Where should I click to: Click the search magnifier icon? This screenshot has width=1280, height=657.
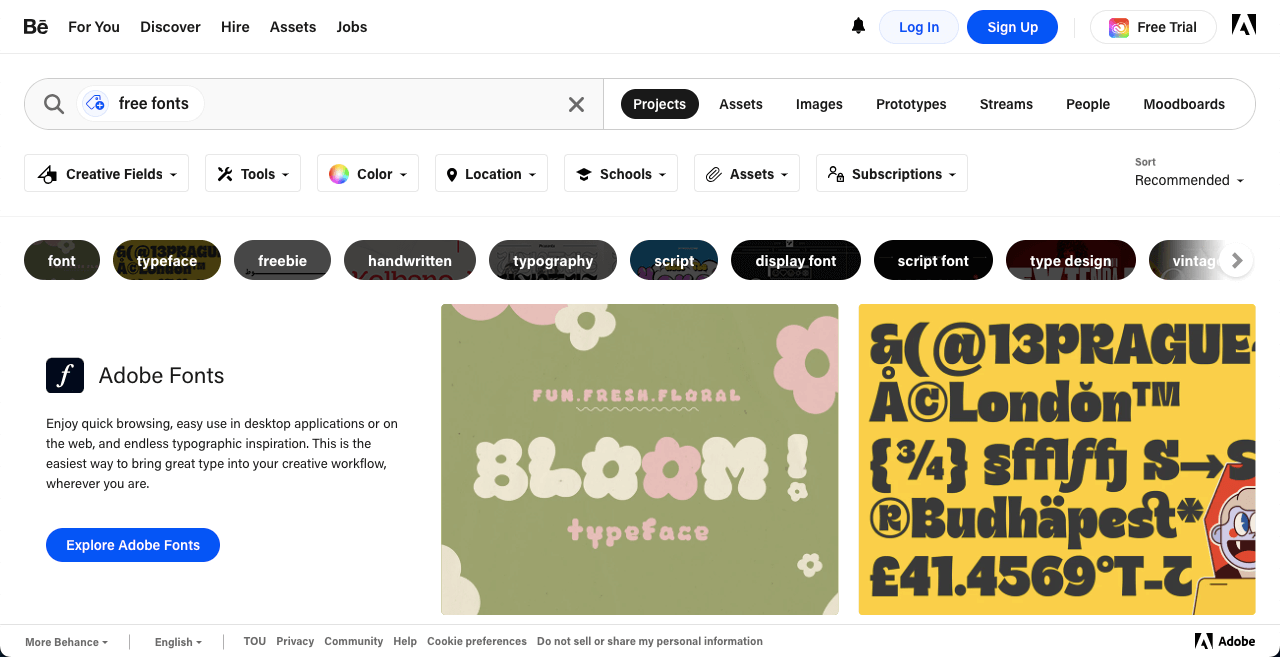54,104
